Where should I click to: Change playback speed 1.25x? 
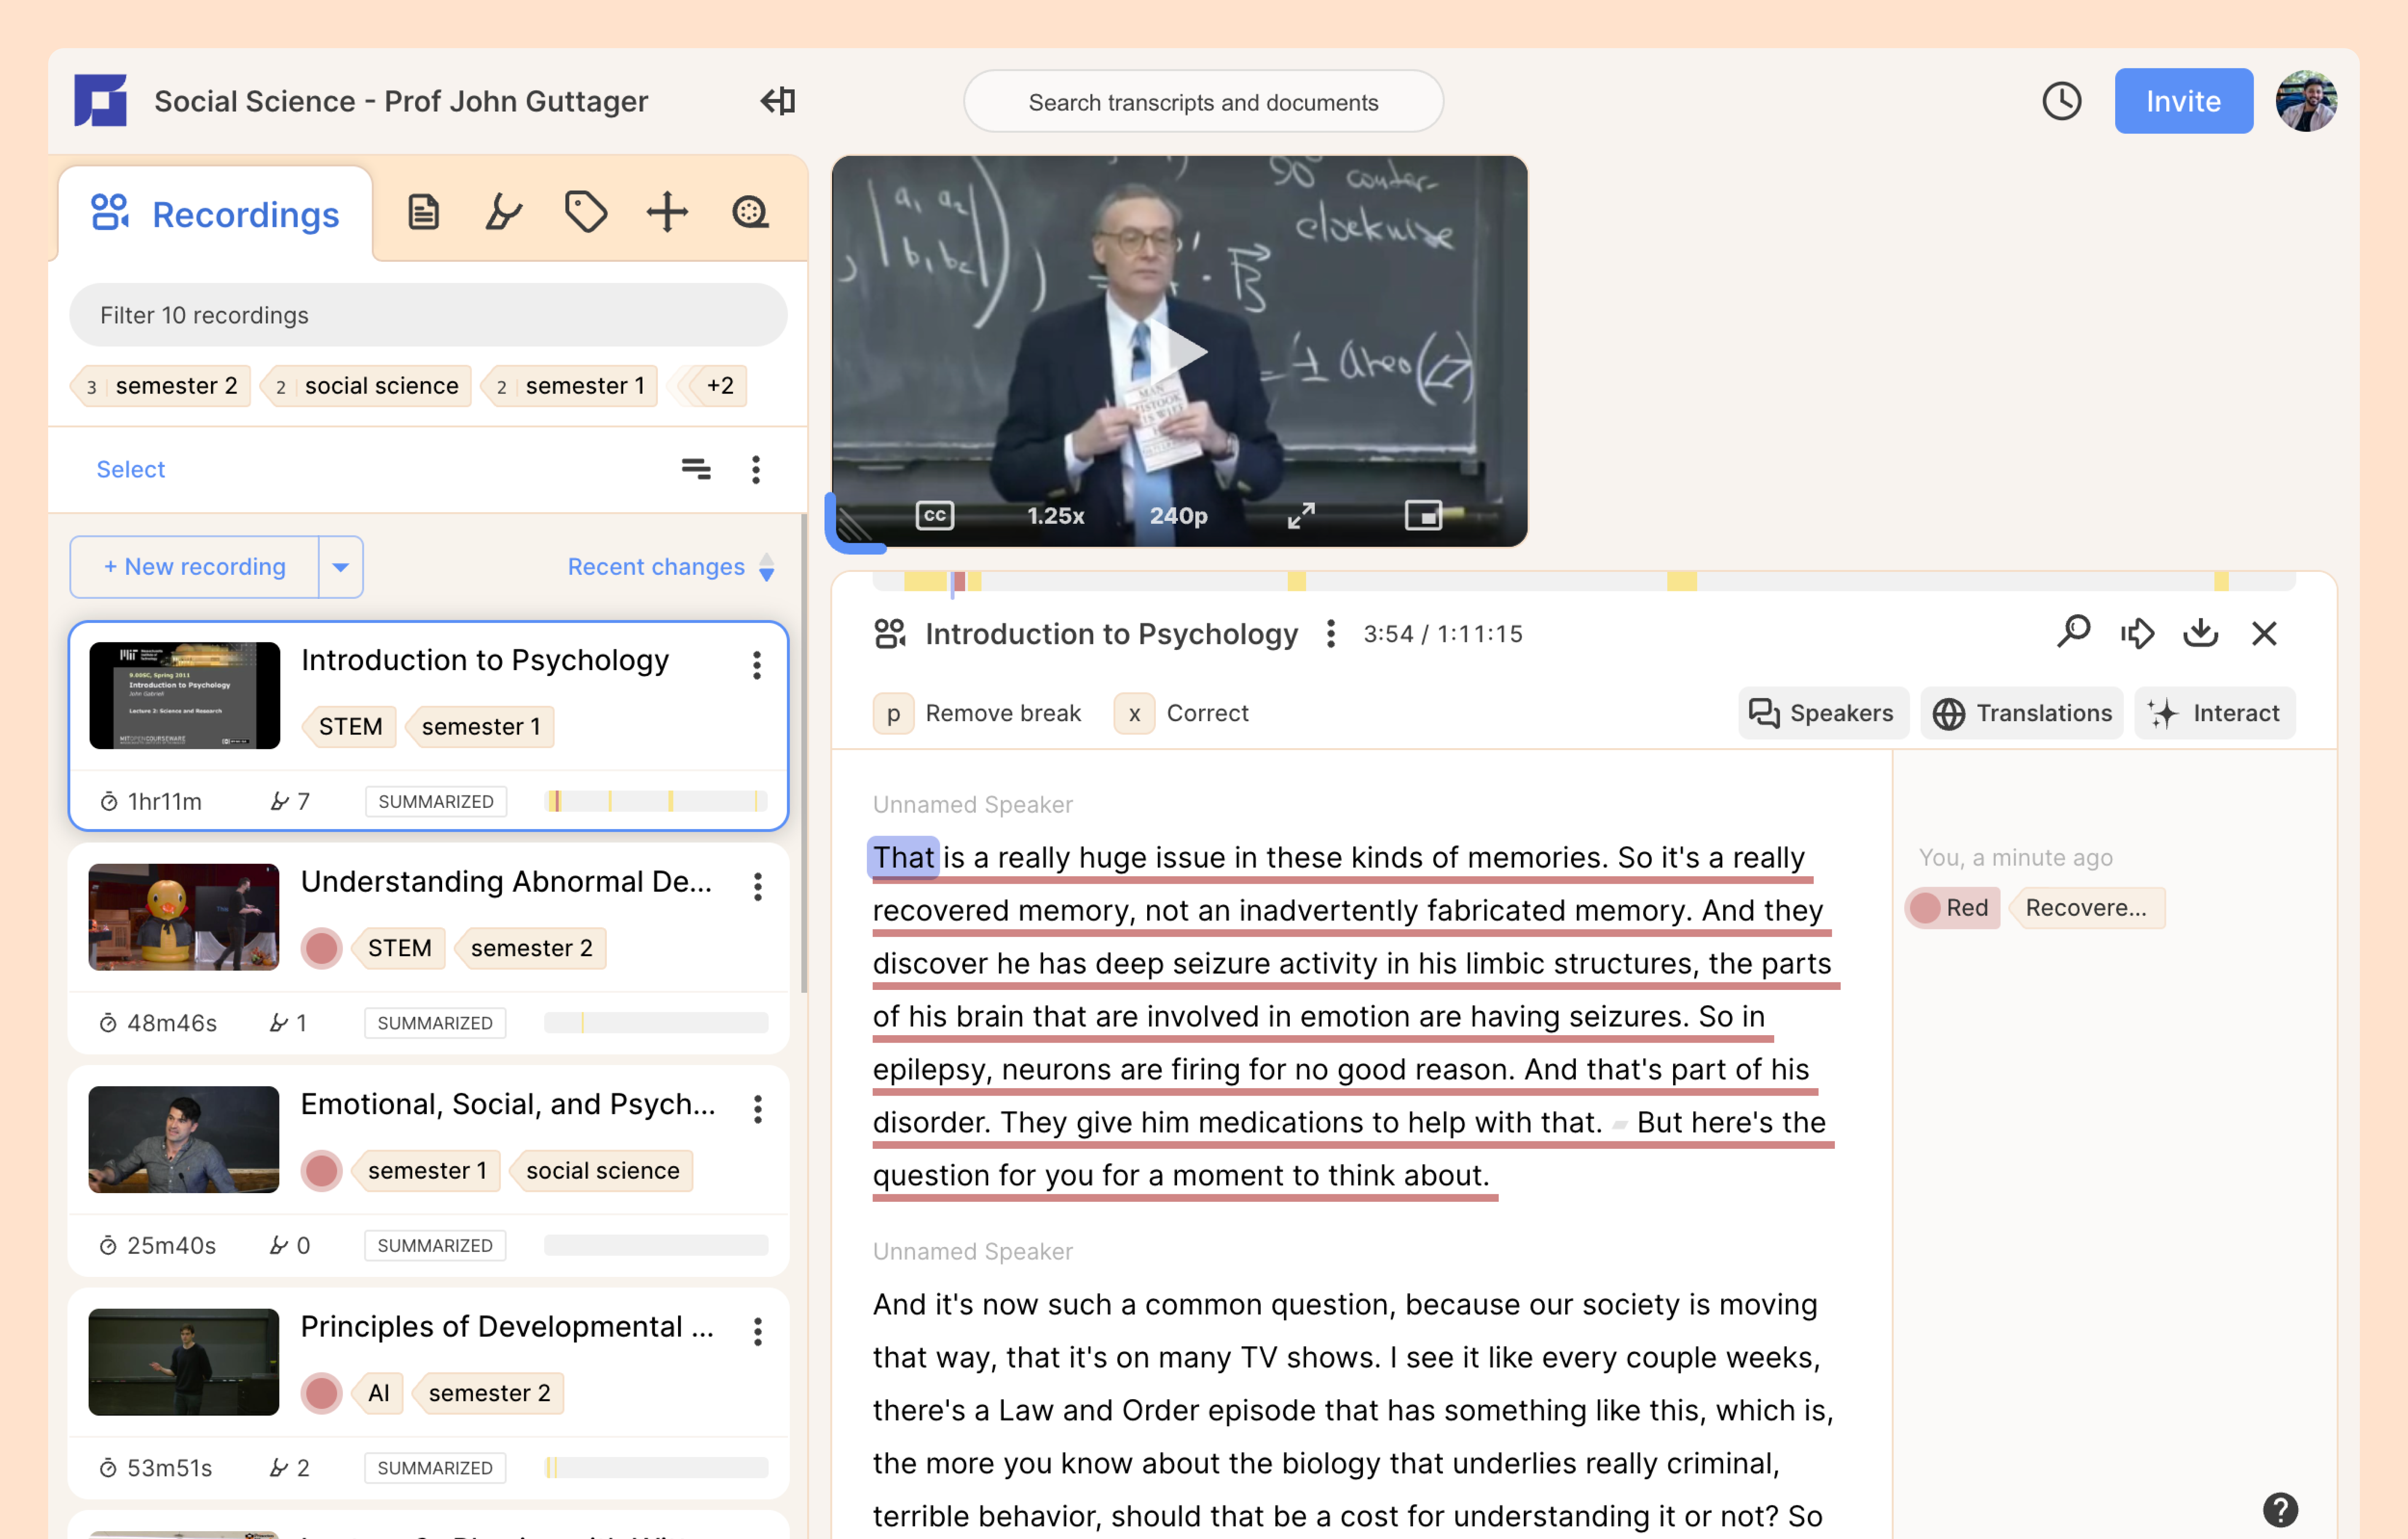1055,516
